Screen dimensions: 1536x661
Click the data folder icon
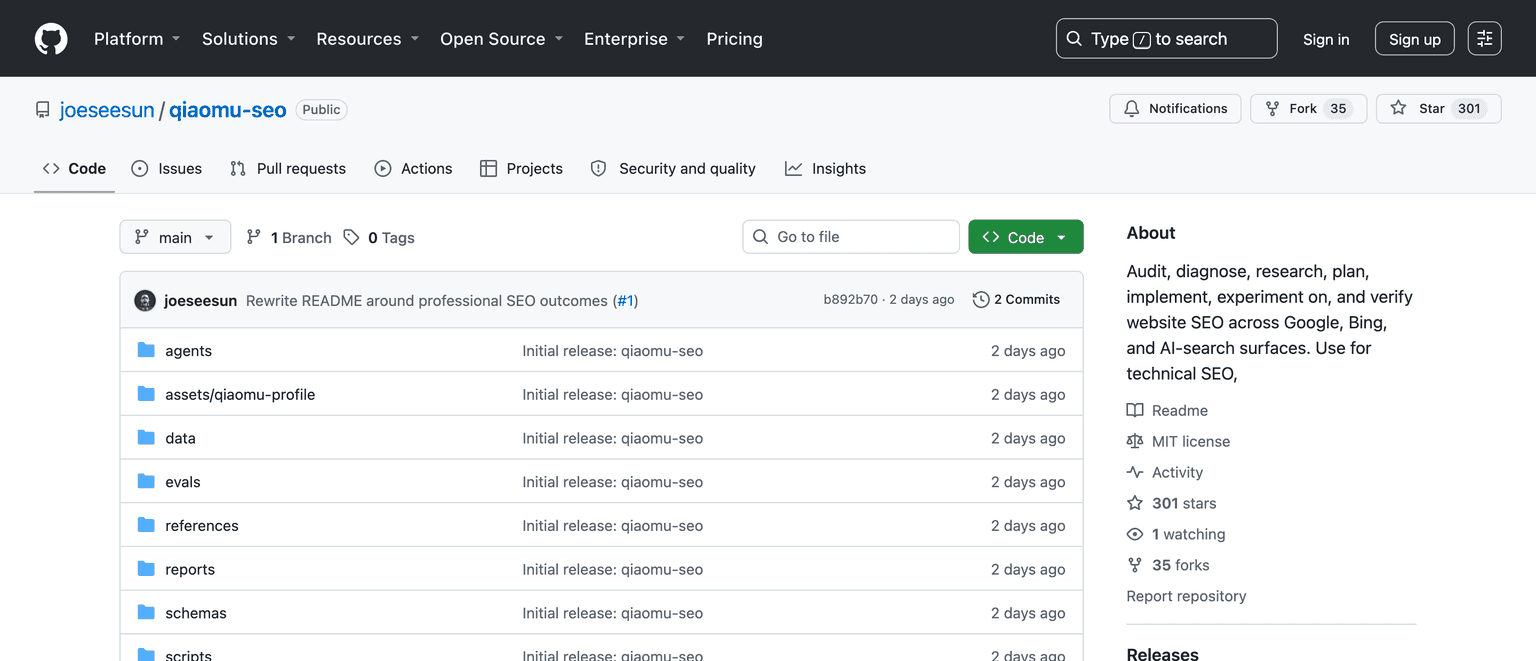point(146,437)
